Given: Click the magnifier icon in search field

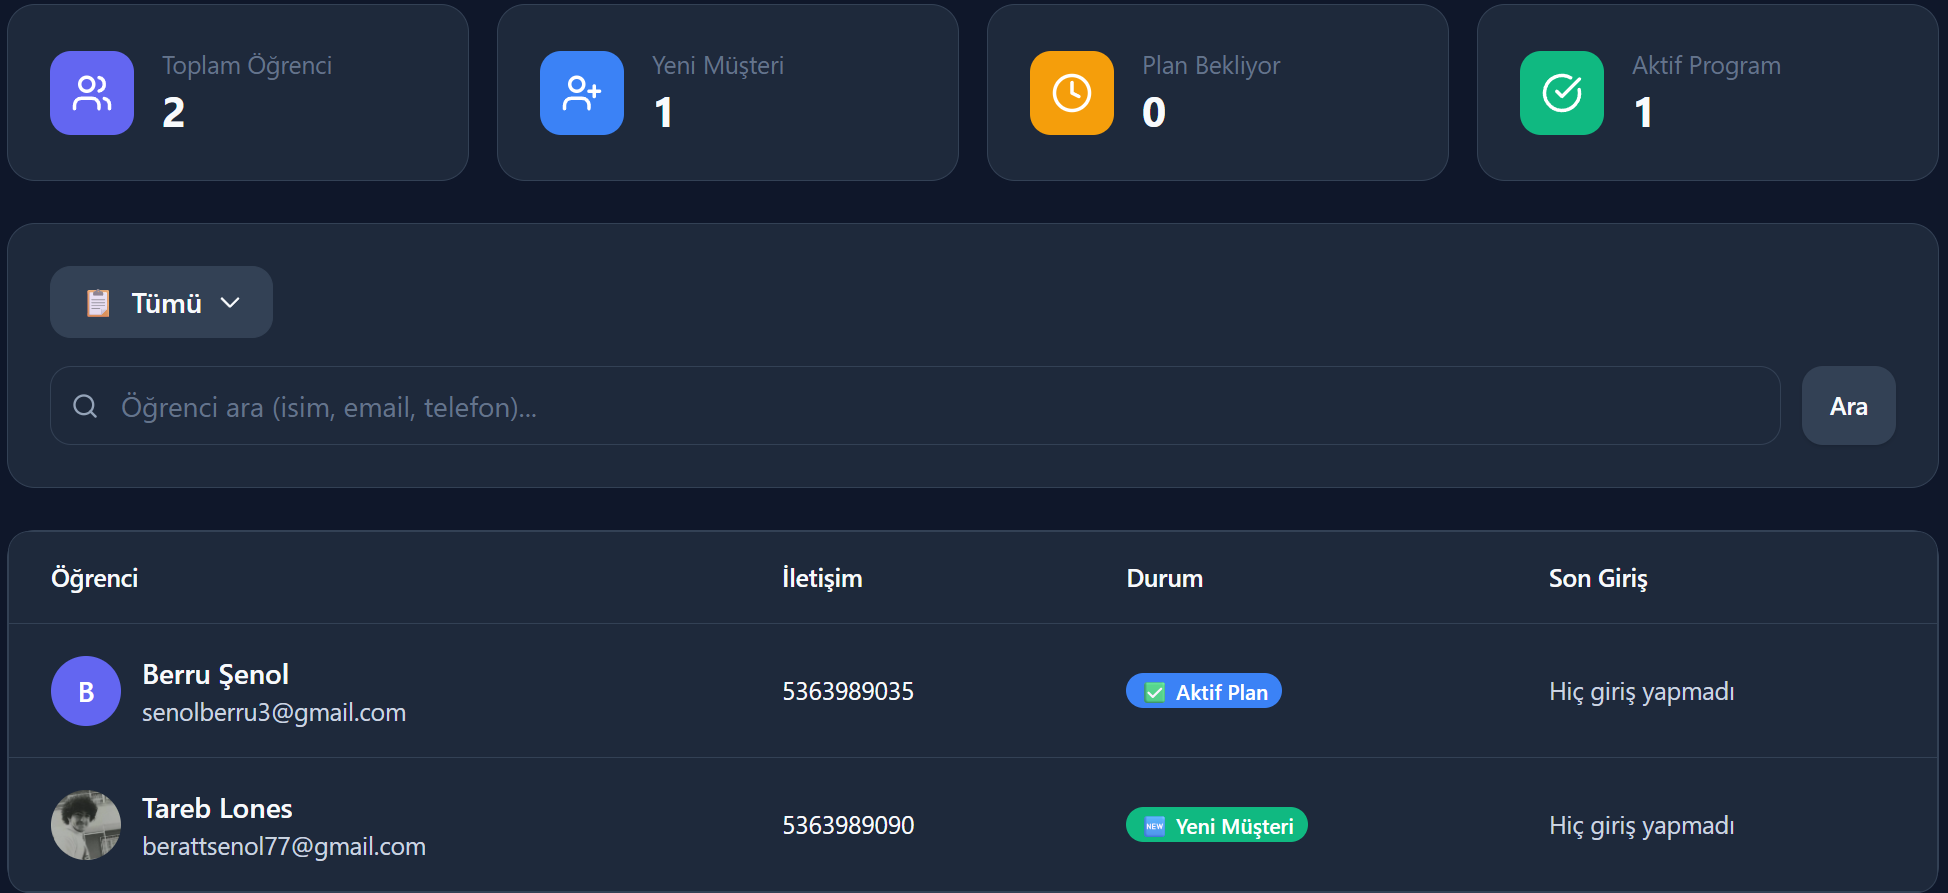Looking at the screenshot, I should tap(85, 406).
